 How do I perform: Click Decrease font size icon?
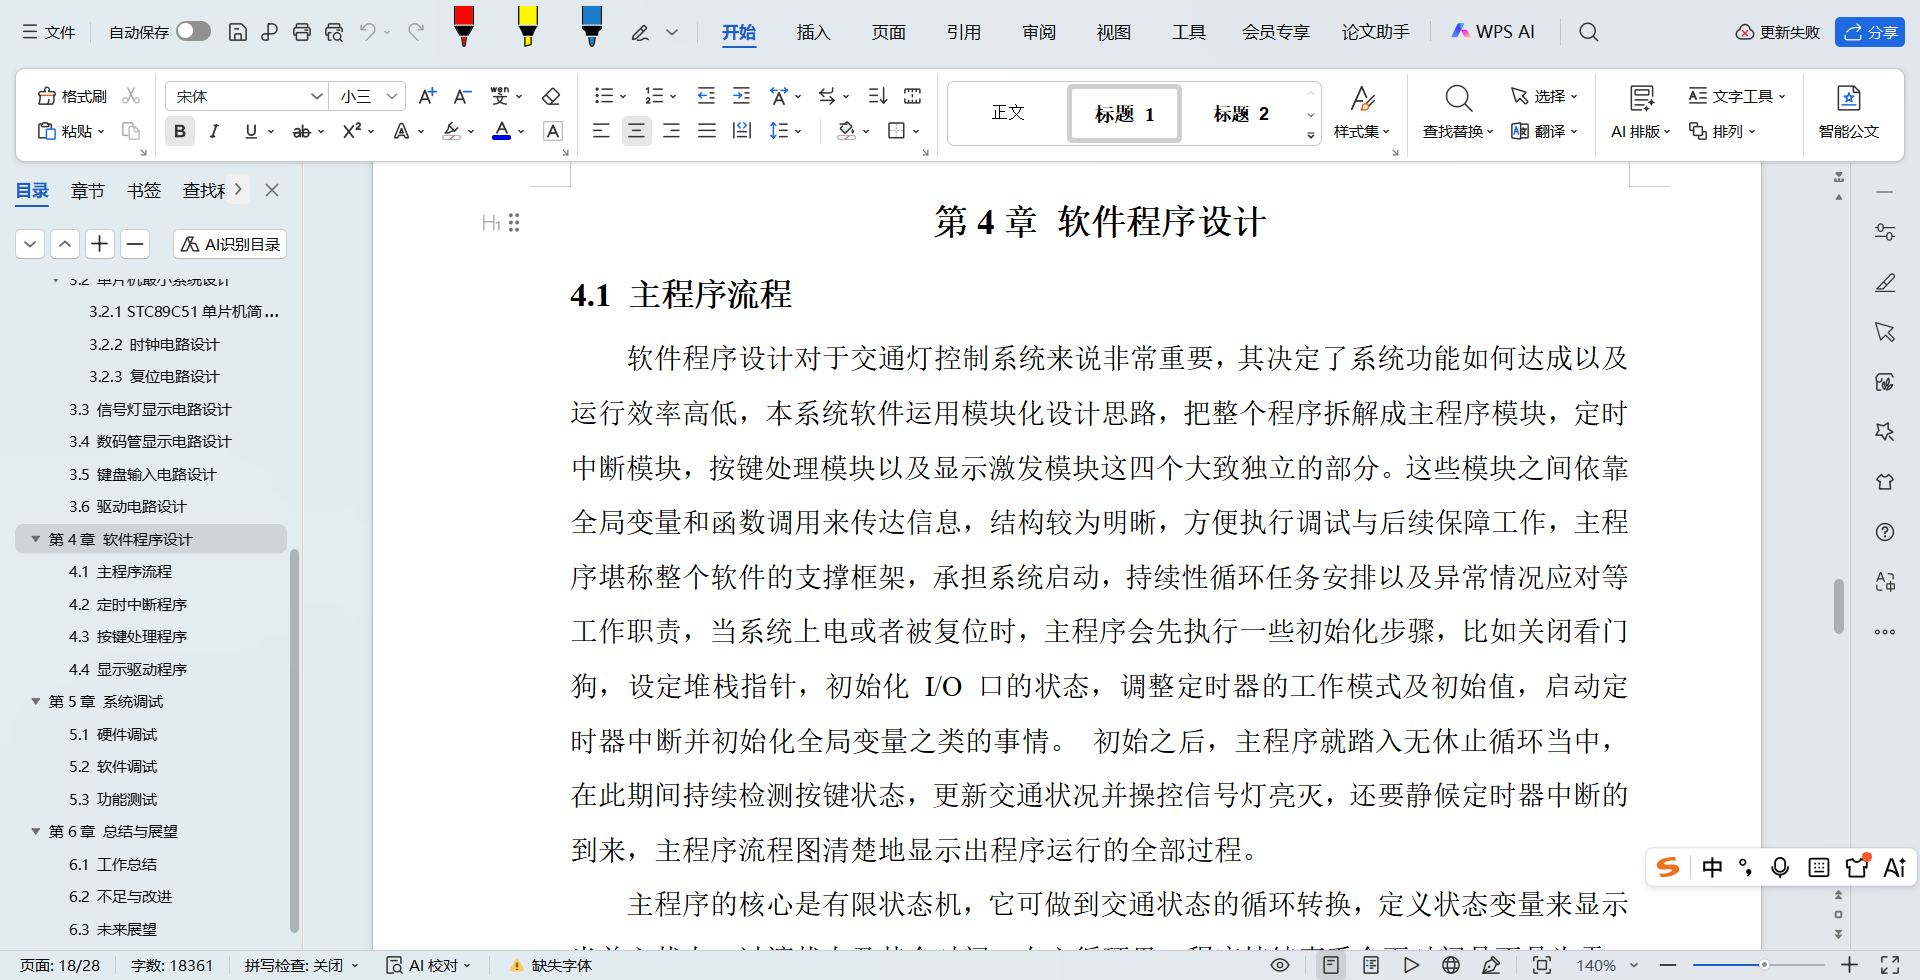(462, 96)
